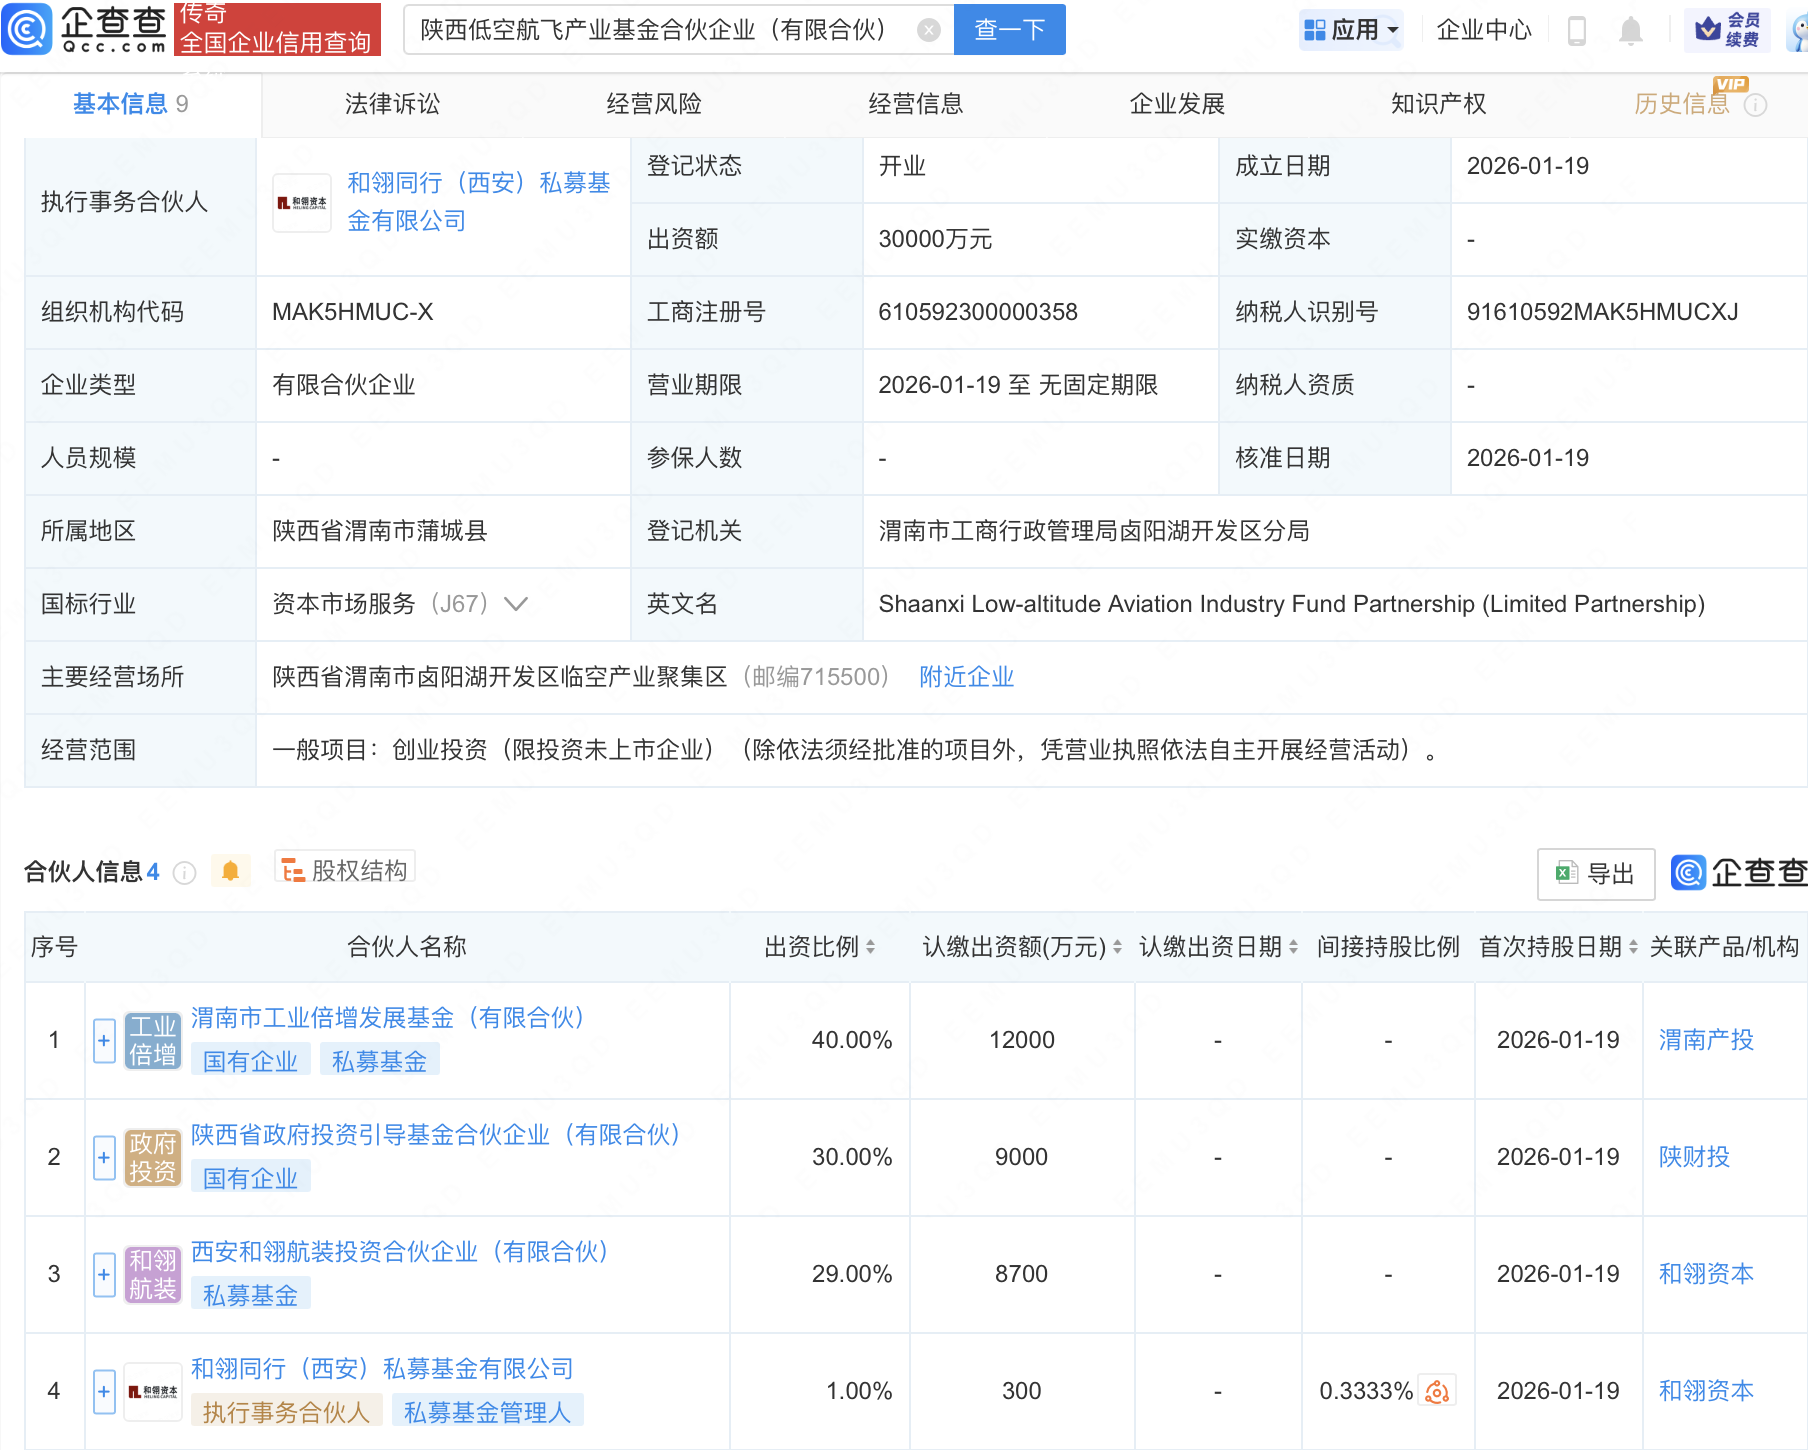Screen dimensions: 1808x1450
Task: Switch to the 法律诉讼 tab
Action: point(392,104)
